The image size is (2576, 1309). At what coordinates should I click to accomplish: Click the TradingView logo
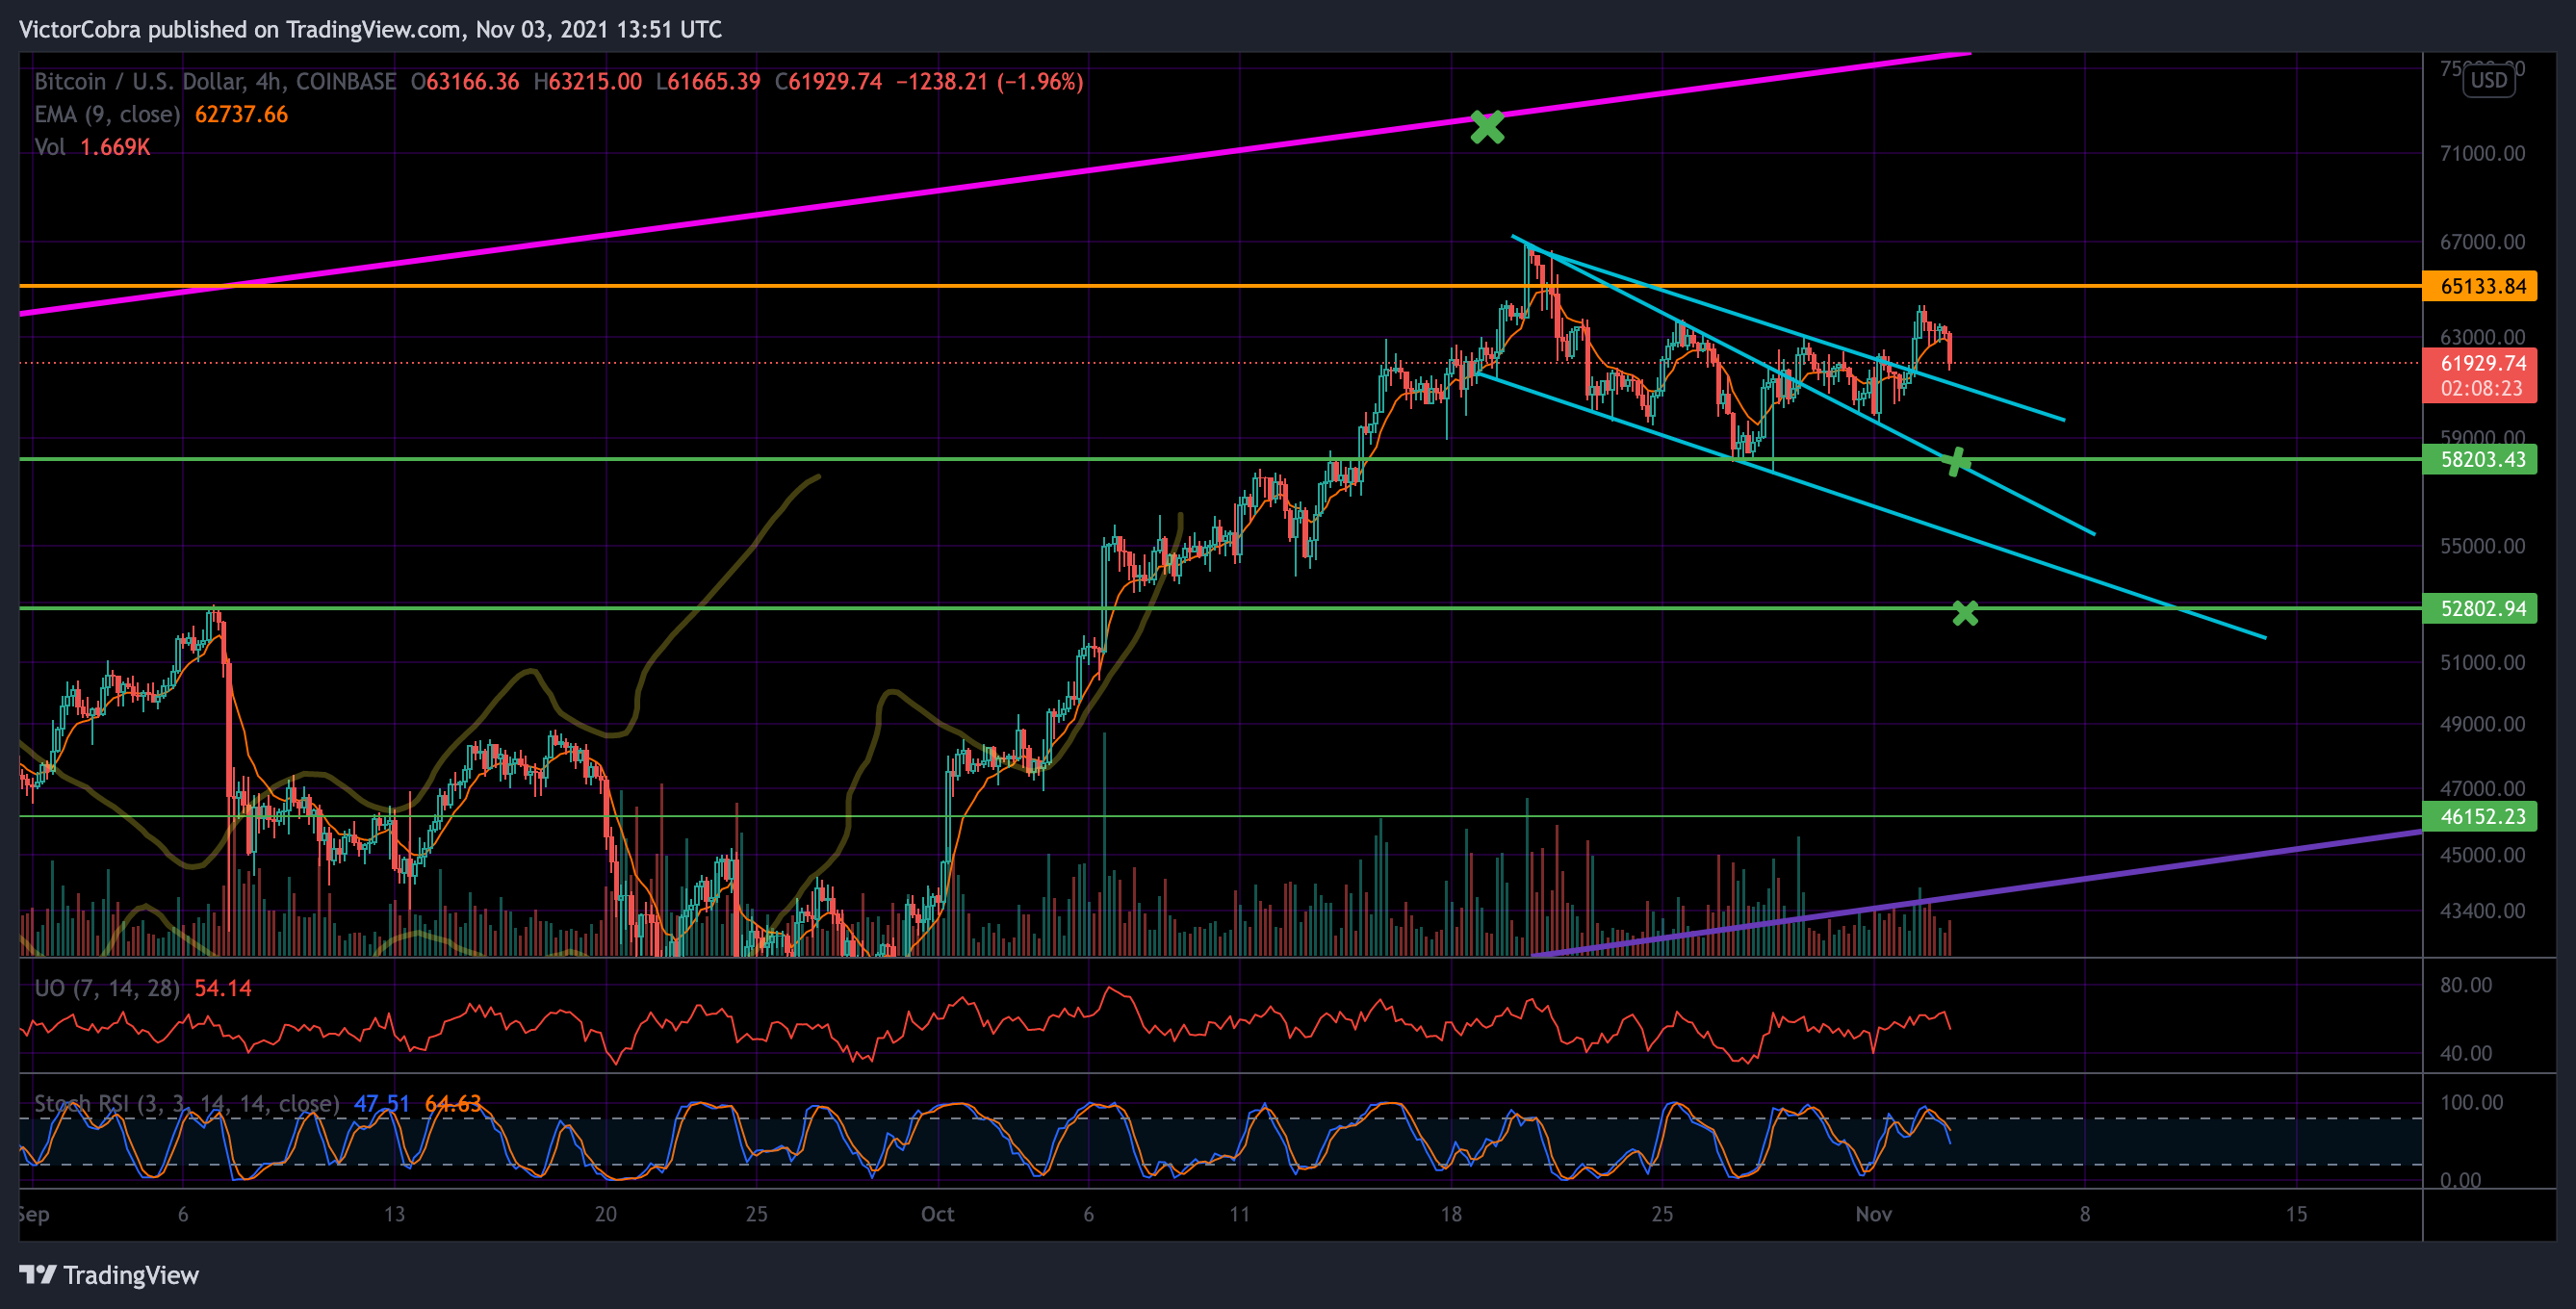pyautogui.click(x=109, y=1275)
